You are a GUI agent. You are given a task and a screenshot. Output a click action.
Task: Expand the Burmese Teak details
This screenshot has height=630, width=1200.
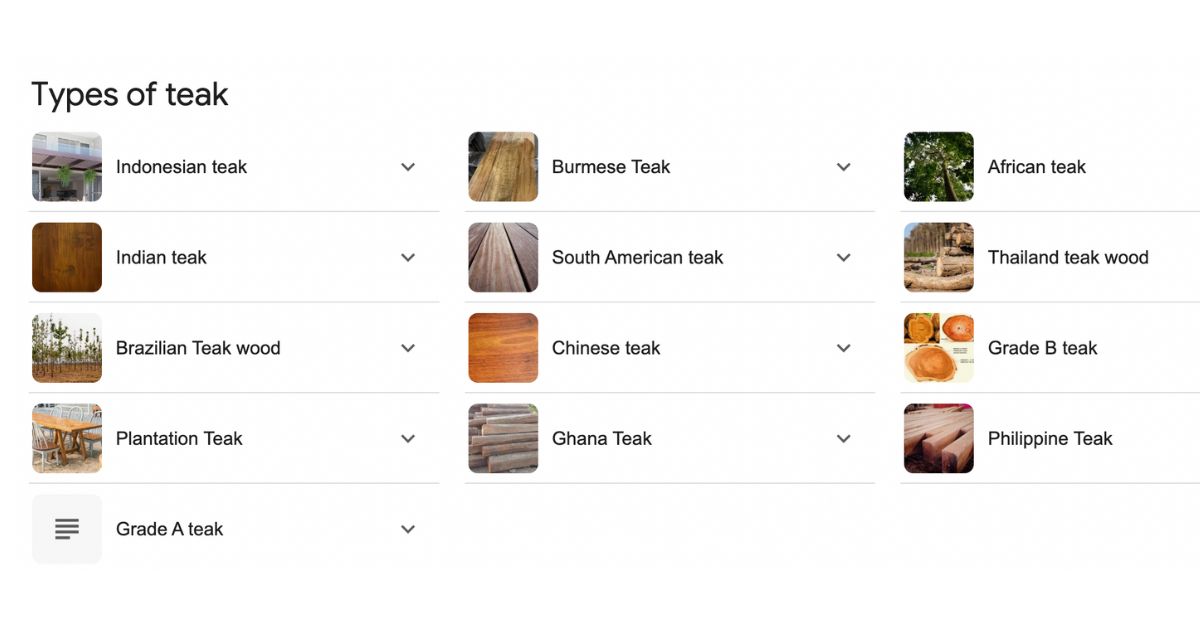[843, 166]
